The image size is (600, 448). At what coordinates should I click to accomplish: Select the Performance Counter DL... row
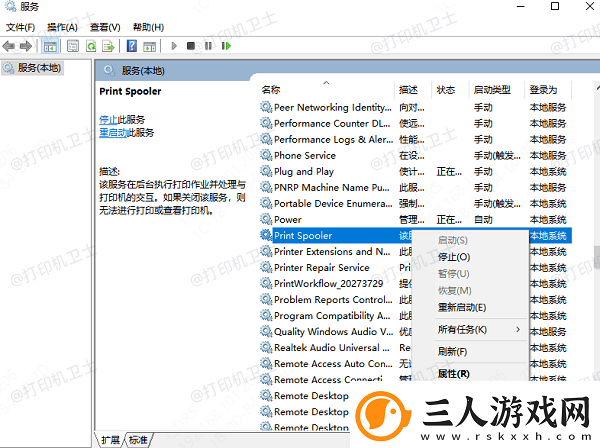[415, 123]
